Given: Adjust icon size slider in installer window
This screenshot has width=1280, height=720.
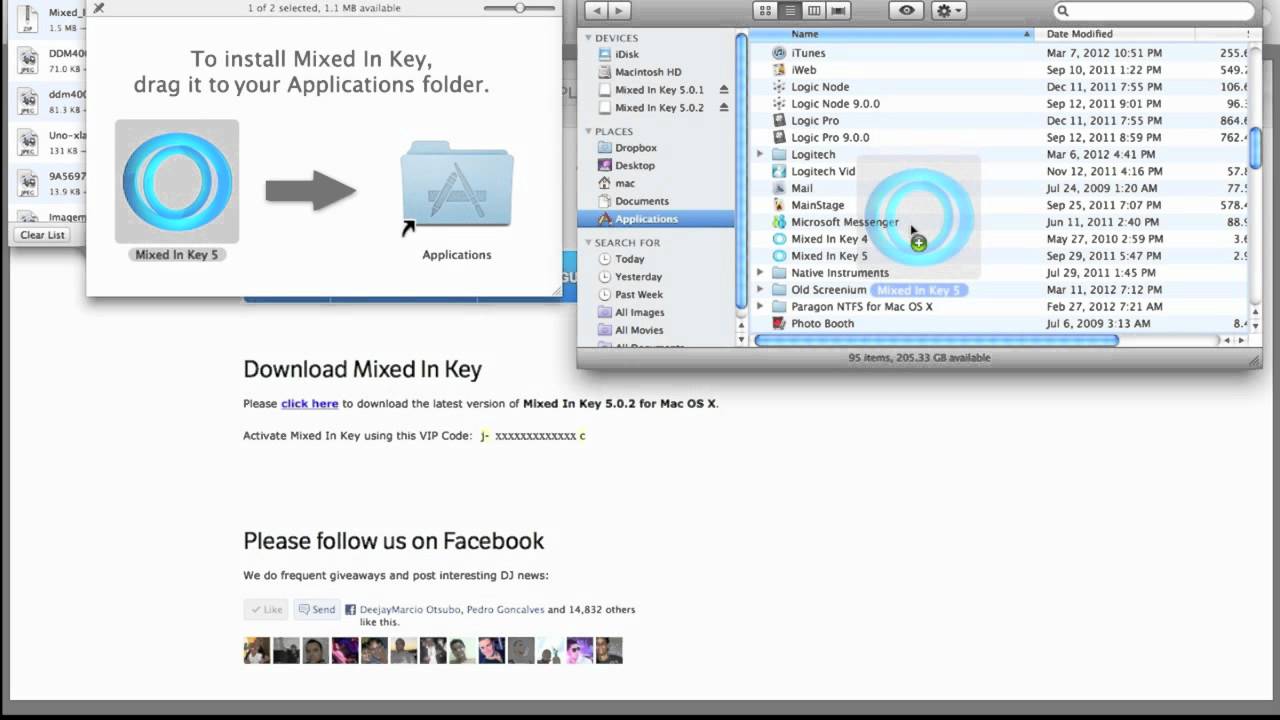Looking at the screenshot, I should 519,8.
